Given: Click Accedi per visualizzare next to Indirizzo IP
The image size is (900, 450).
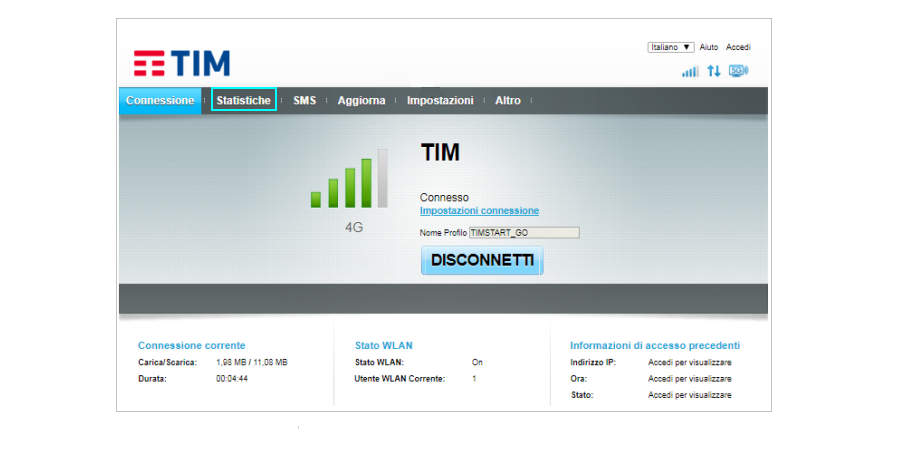Looking at the screenshot, I should 690,363.
